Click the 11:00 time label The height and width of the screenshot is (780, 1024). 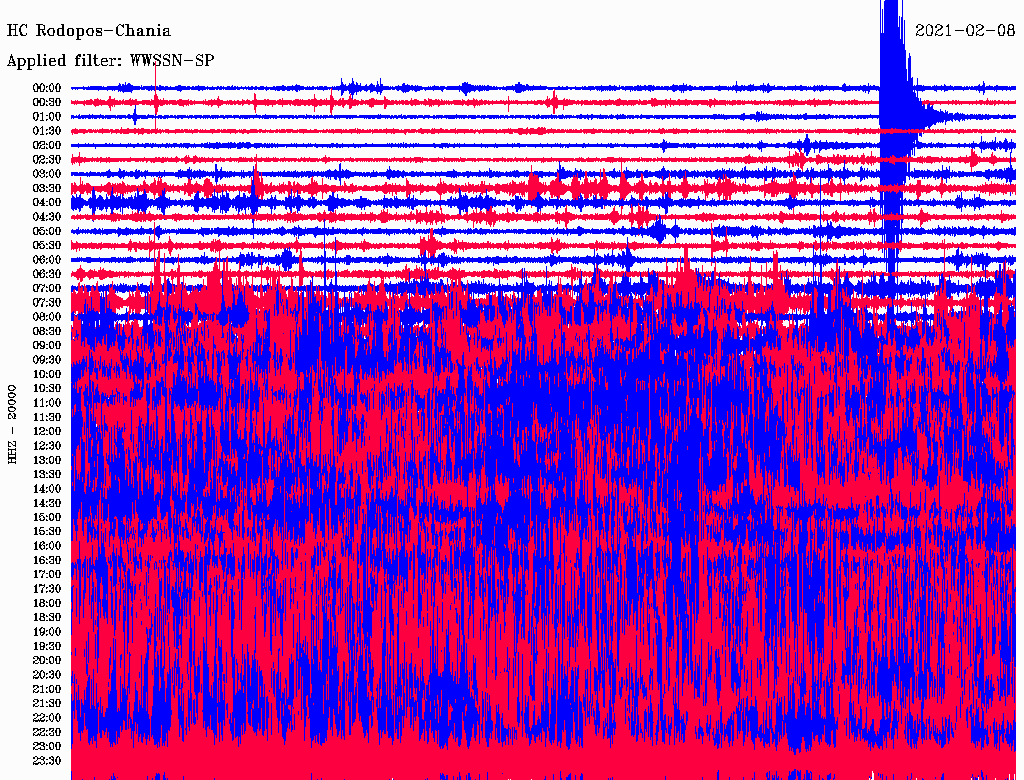click(x=47, y=402)
